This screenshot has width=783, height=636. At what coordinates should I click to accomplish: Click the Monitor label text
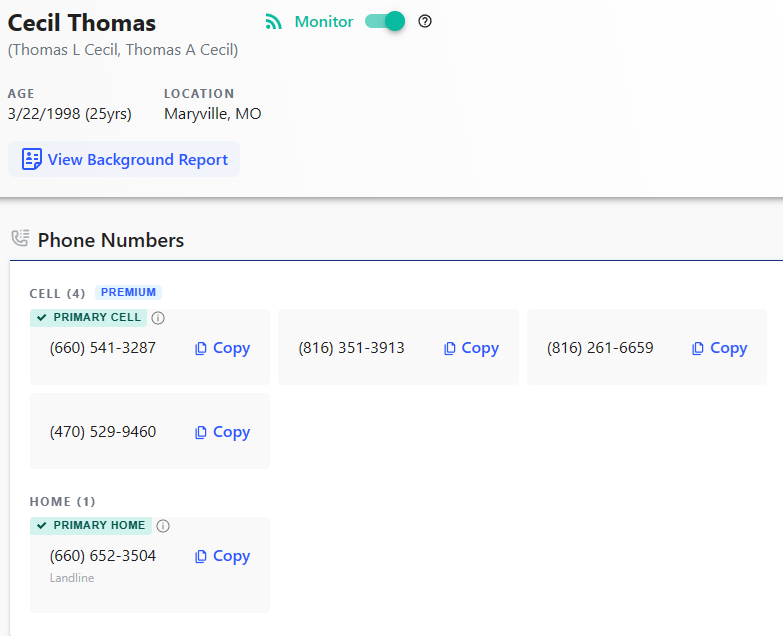(324, 22)
